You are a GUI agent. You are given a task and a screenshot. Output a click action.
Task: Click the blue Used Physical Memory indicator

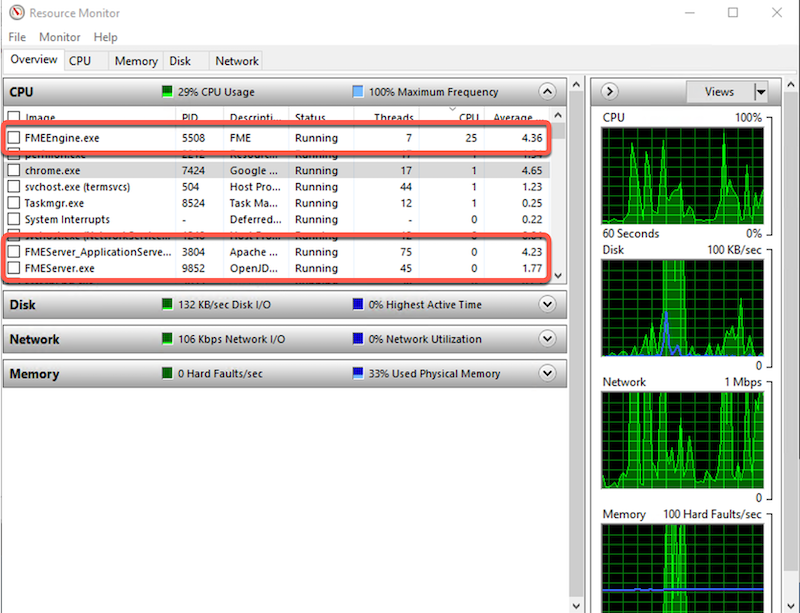358,374
